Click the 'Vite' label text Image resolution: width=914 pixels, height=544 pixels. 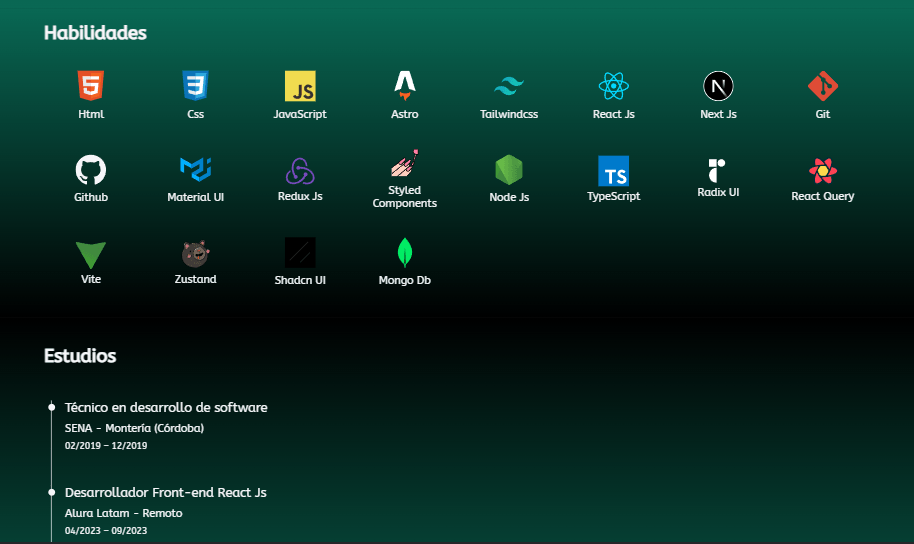(91, 279)
